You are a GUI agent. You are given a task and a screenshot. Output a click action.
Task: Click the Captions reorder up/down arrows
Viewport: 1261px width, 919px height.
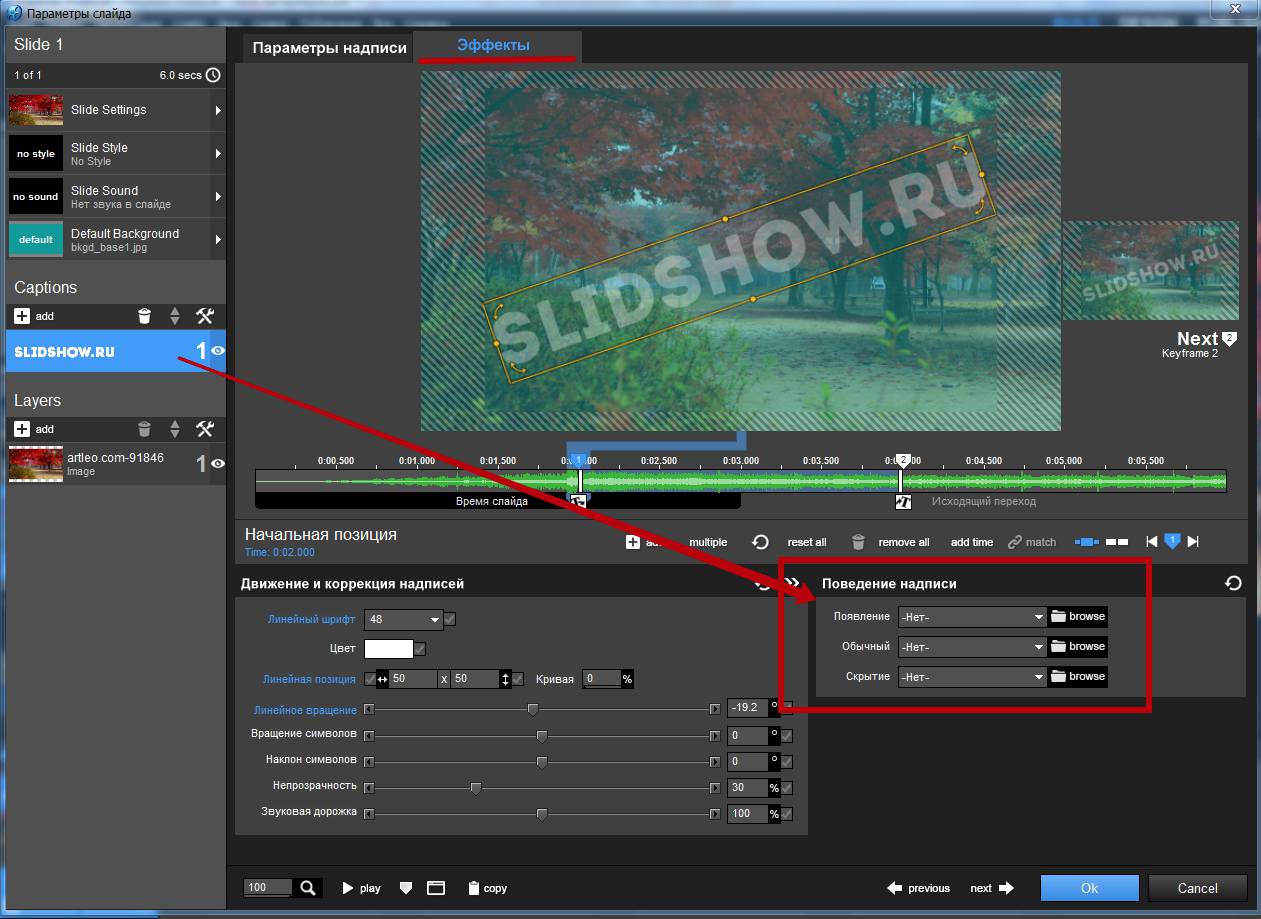click(x=175, y=316)
